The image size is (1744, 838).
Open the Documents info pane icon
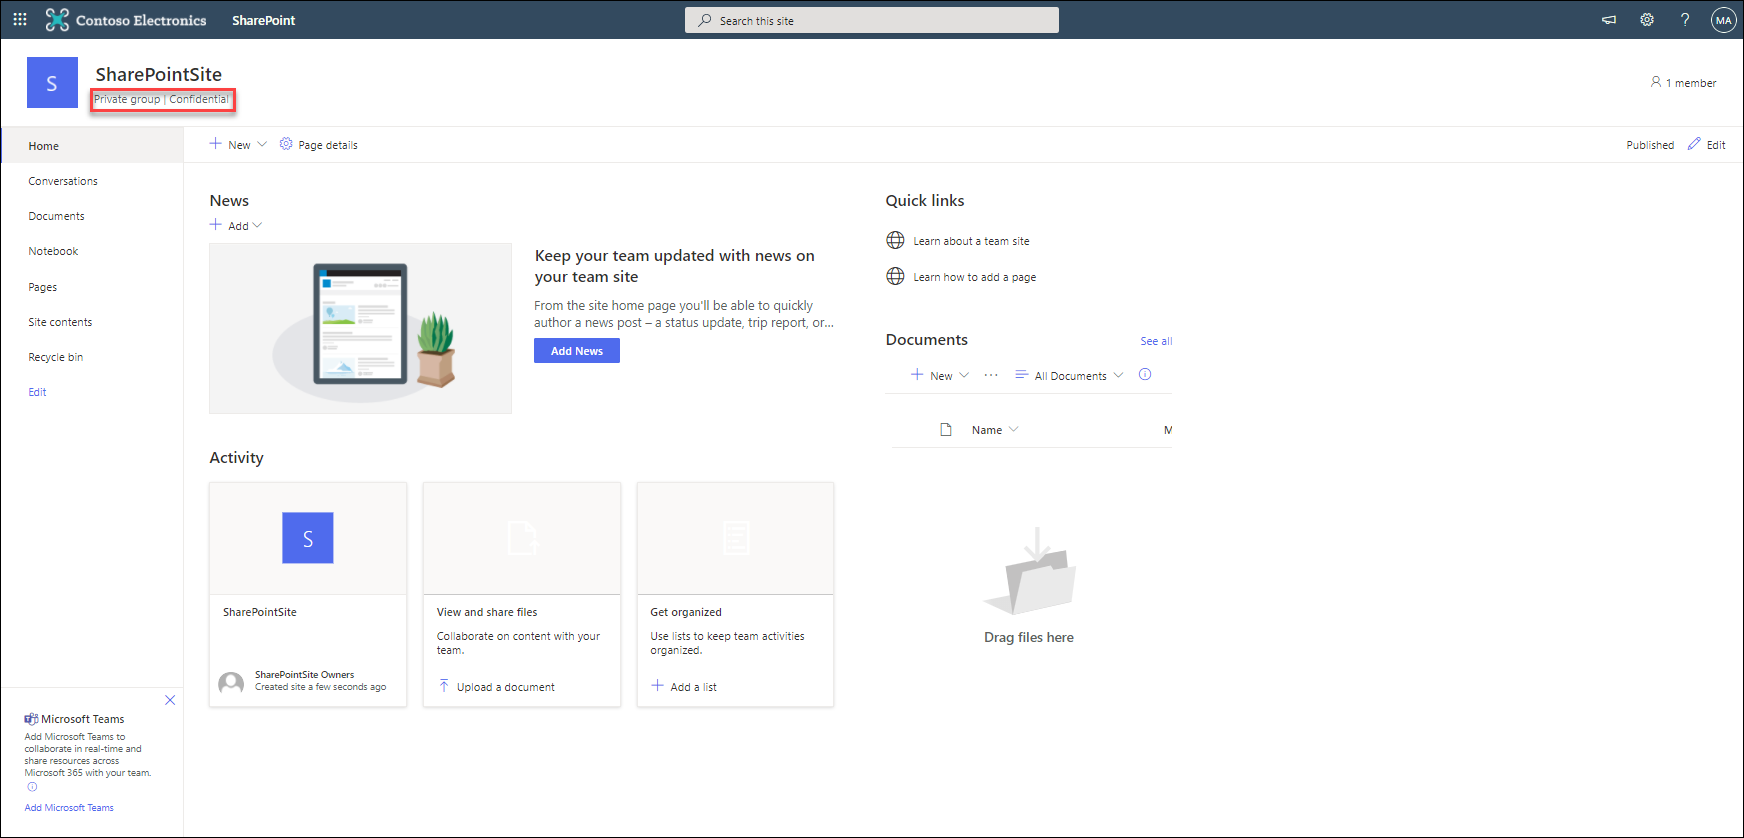click(1145, 375)
